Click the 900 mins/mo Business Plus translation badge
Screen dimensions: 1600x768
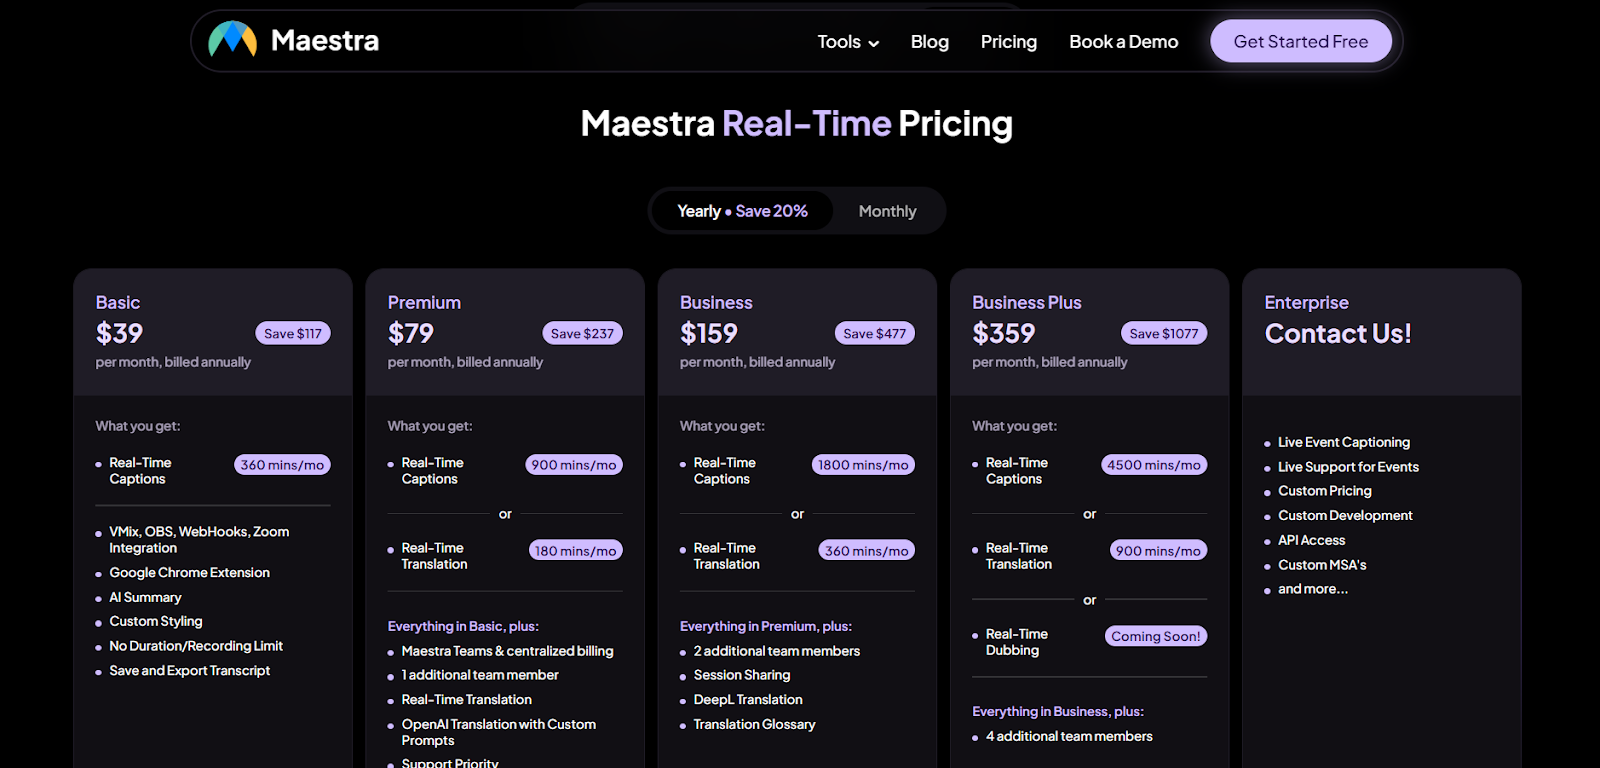click(1158, 550)
